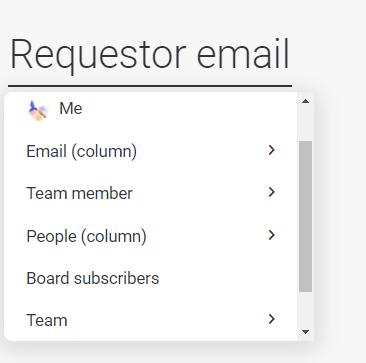Viewport: 366px width, 363px height.
Task: Open the Team member submenu chevron
Action: tap(272, 192)
